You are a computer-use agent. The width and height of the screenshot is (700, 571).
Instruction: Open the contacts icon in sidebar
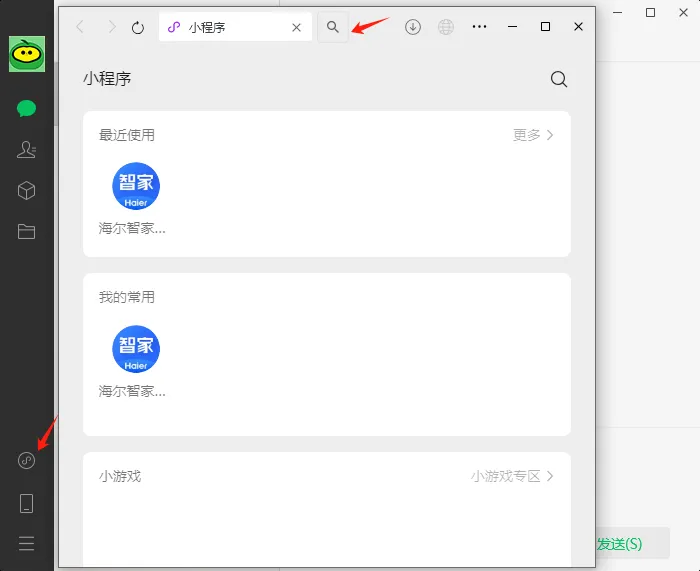coord(26,150)
